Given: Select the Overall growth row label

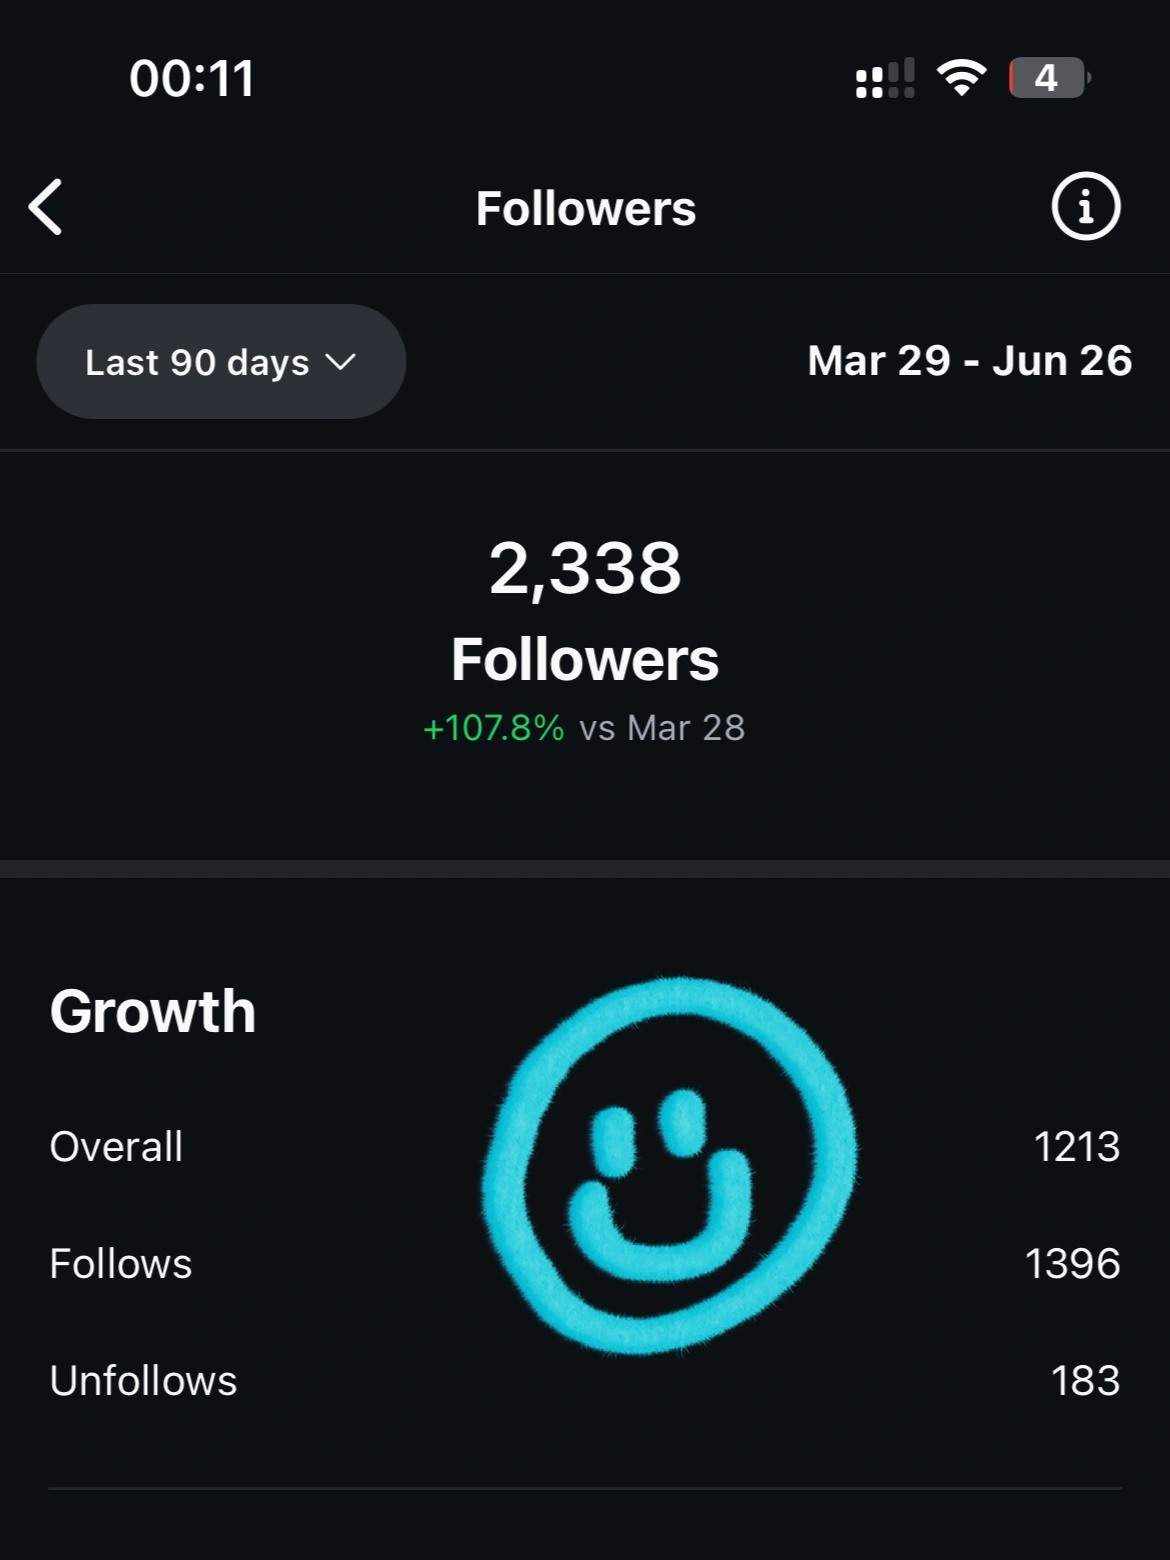Looking at the screenshot, I should [x=116, y=1147].
